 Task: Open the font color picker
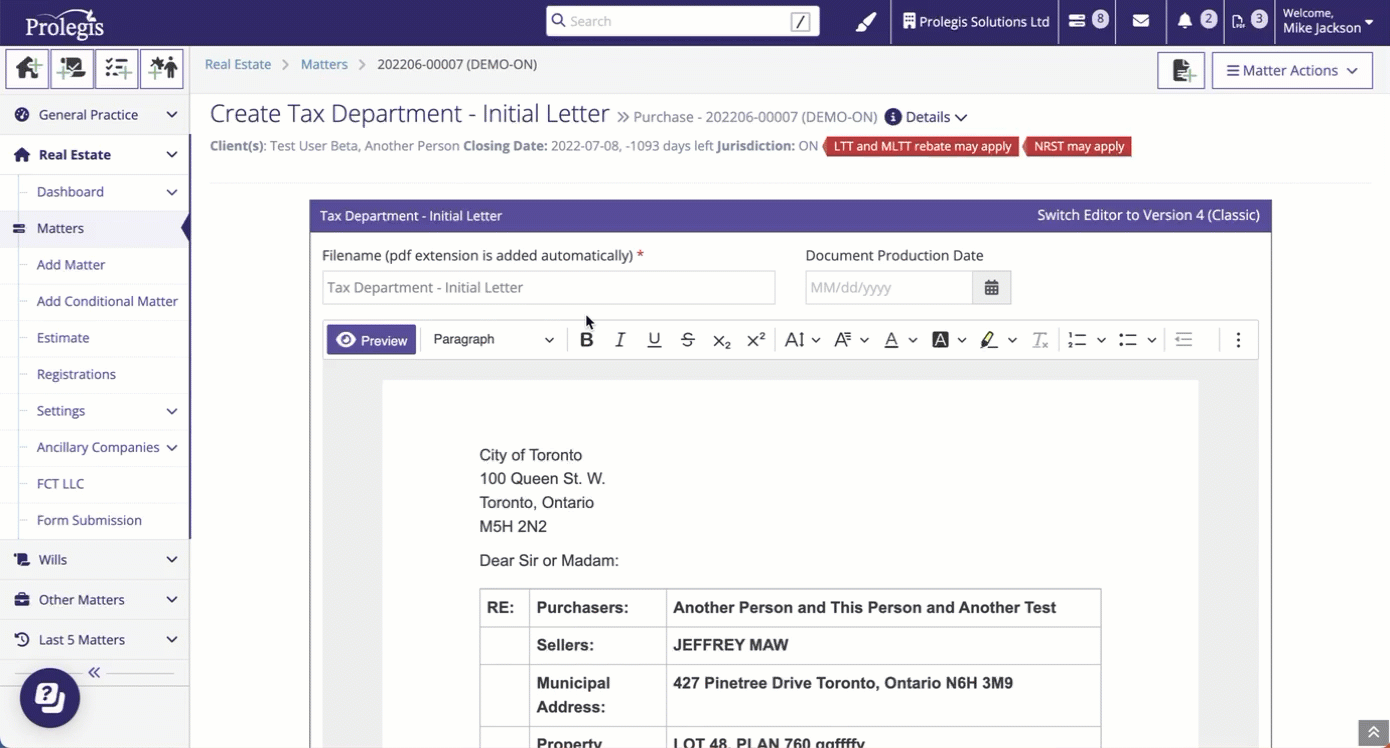pyautogui.click(x=892, y=340)
